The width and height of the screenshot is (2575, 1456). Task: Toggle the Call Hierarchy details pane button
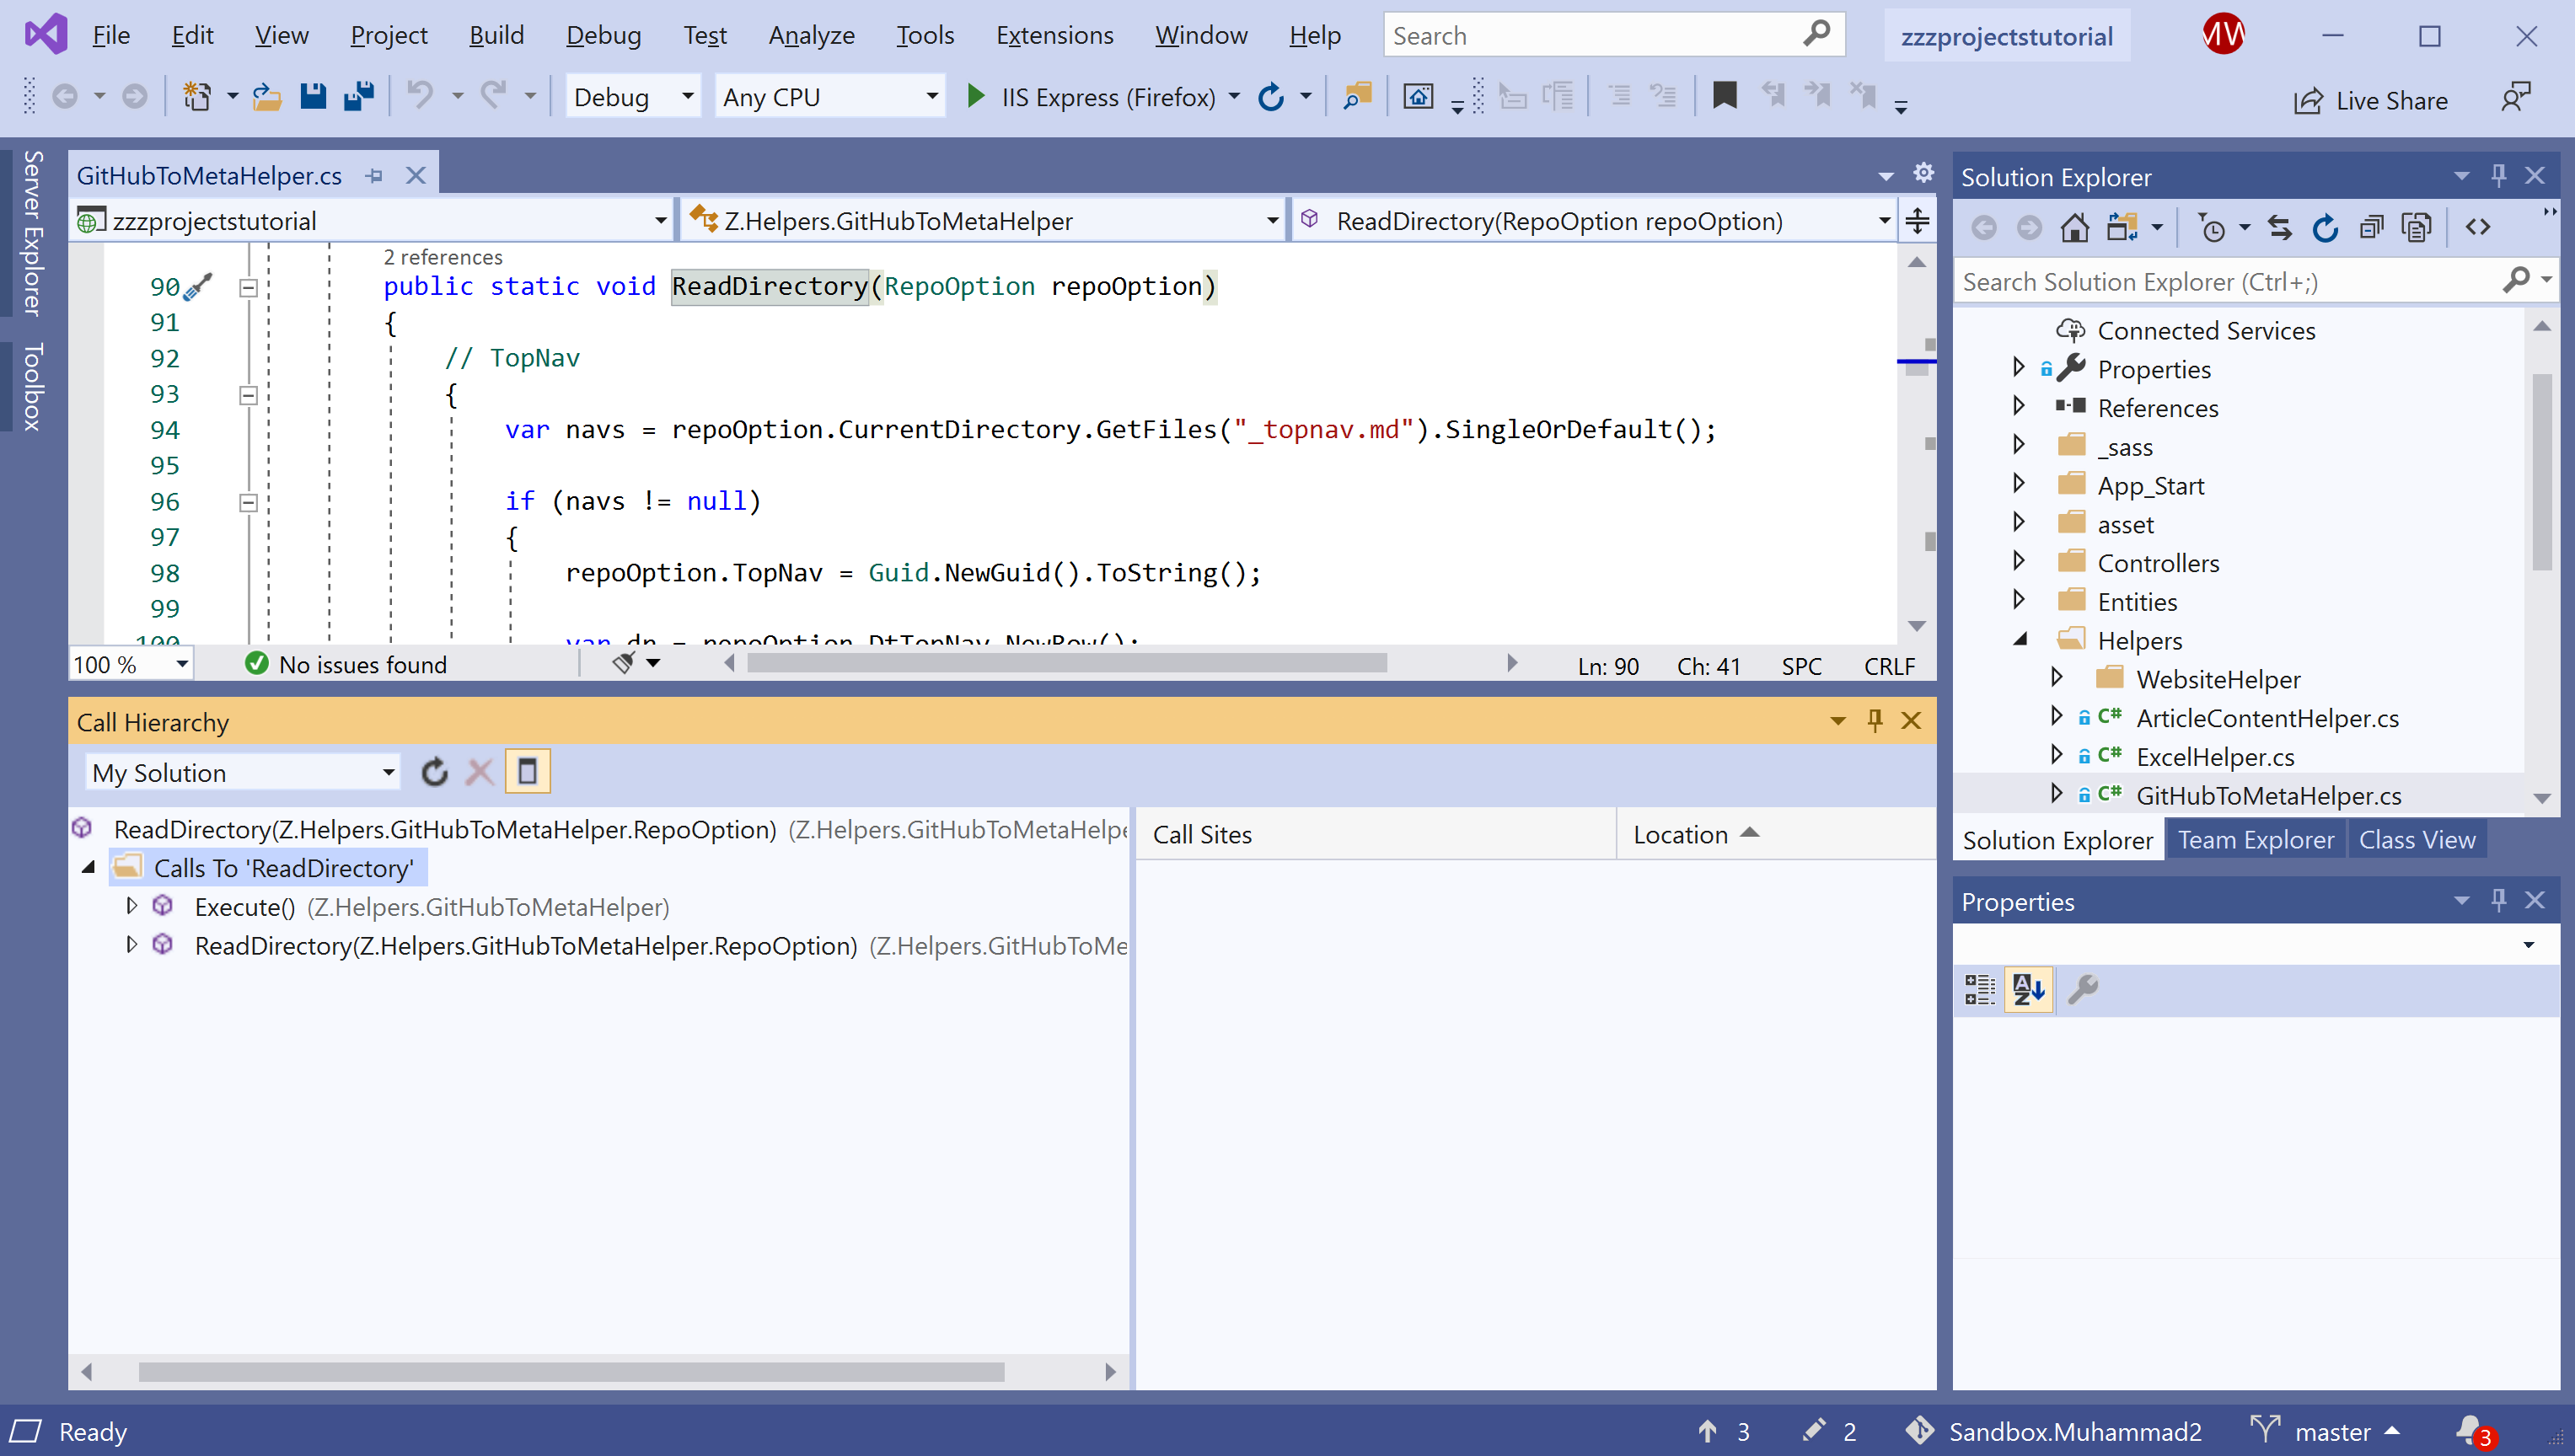click(x=527, y=772)
